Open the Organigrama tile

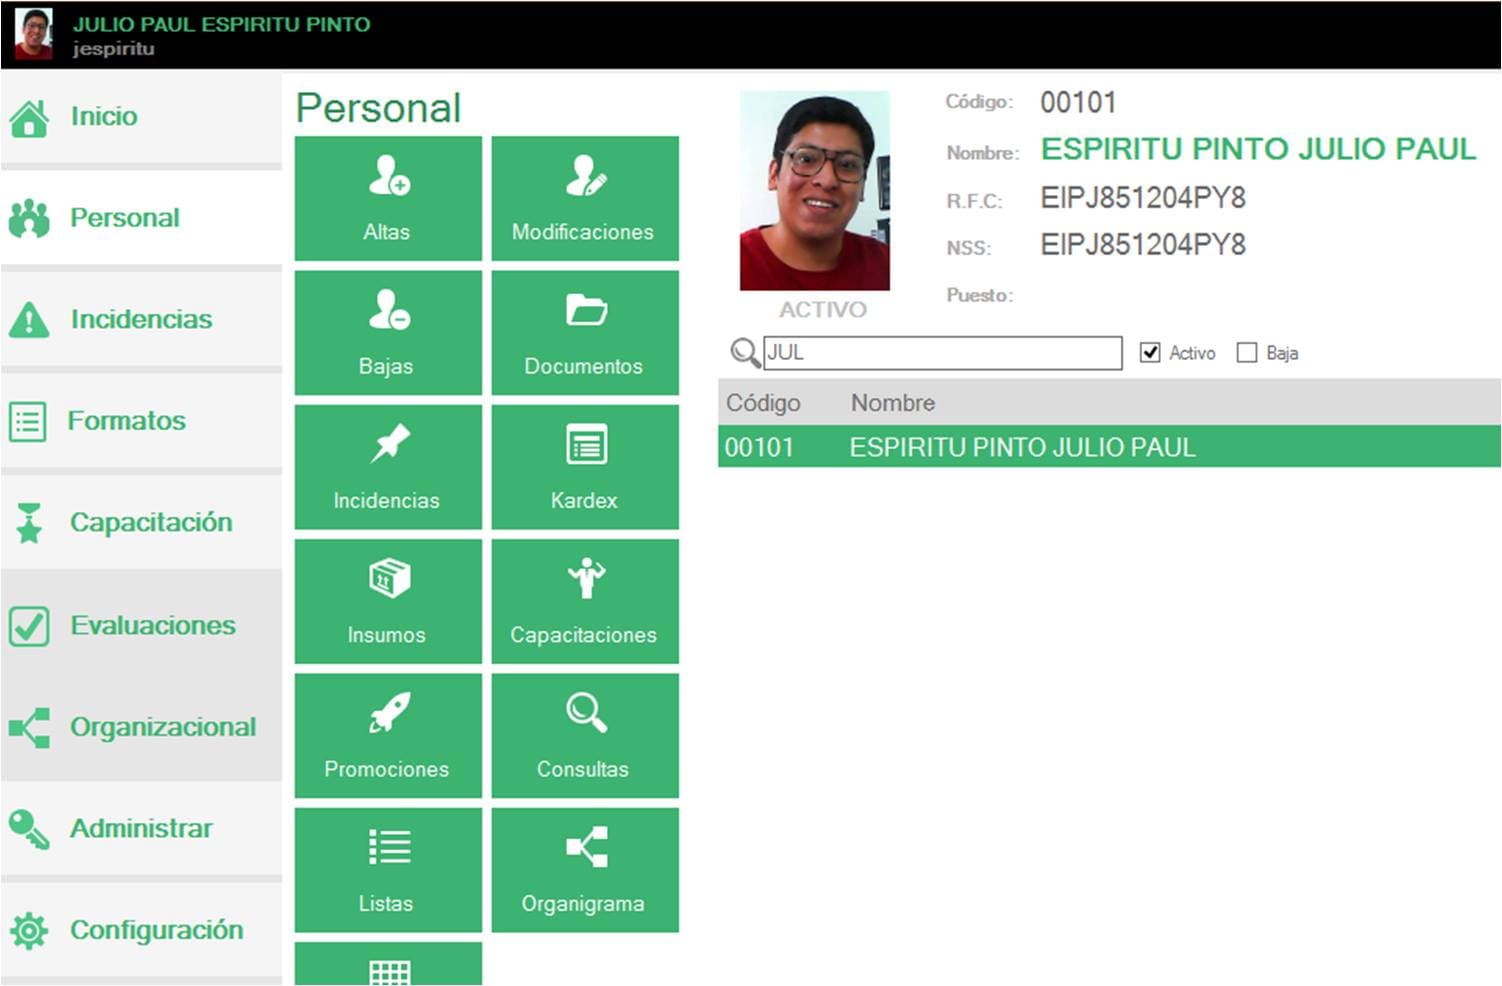[585, 869]
